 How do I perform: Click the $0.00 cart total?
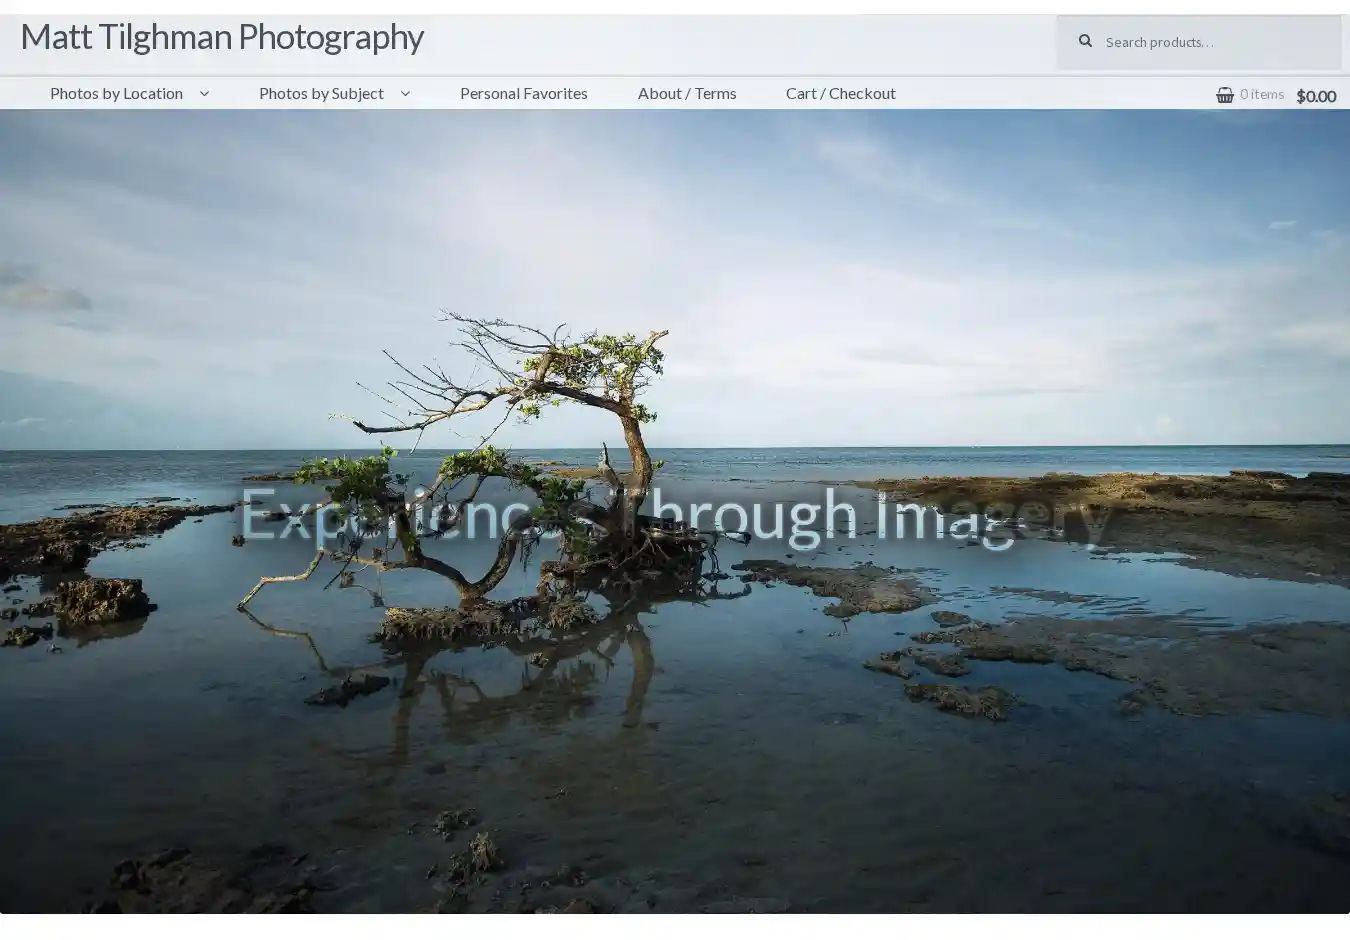click(1315, 96)
